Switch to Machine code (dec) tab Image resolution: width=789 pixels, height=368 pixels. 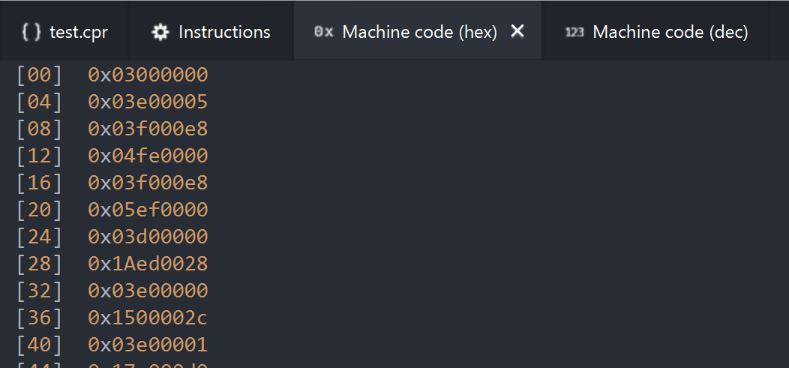tap(656, 31)
